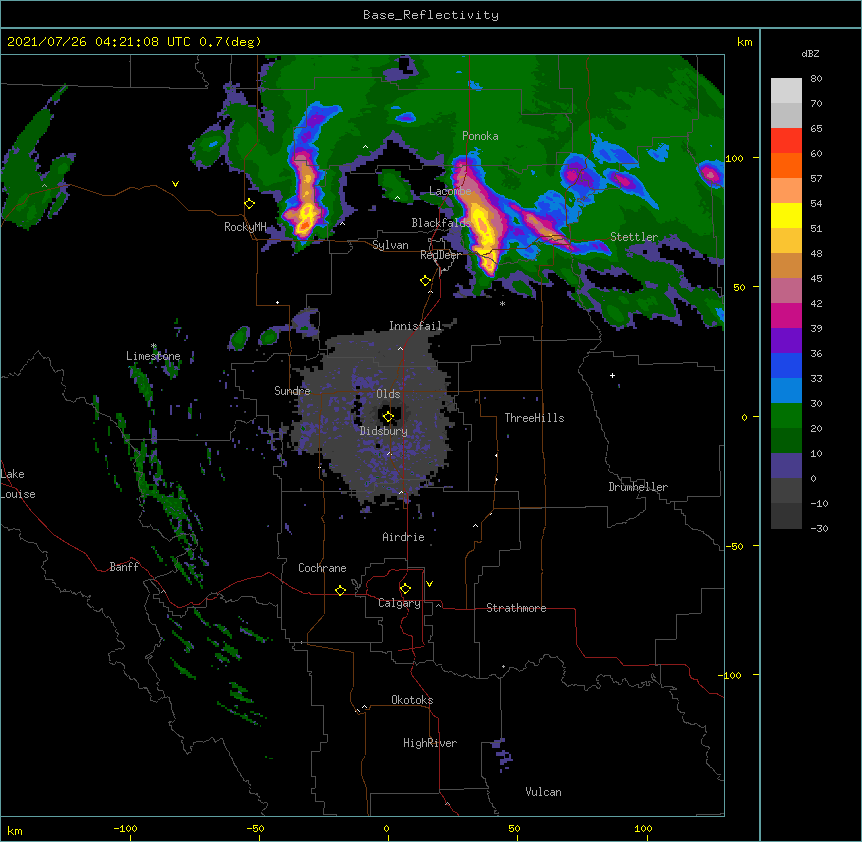The image size is (862, 842).
Task: Click the 45 value on dBZ scale
Action: 816,279
